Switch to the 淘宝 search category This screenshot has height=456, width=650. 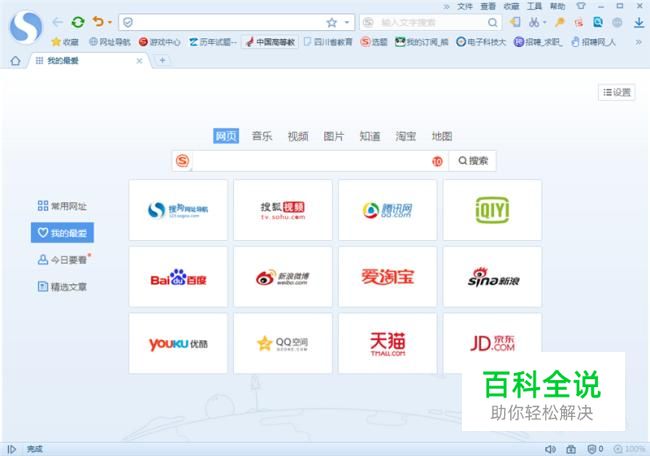[406, 136]
